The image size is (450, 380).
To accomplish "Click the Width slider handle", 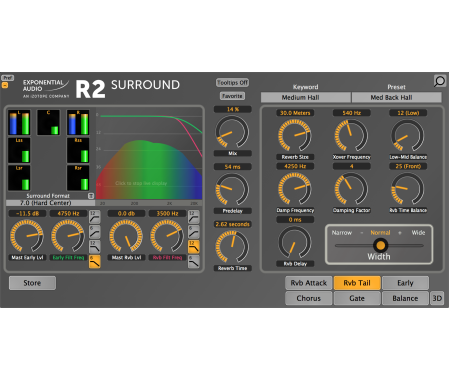I will pos(380,246).
